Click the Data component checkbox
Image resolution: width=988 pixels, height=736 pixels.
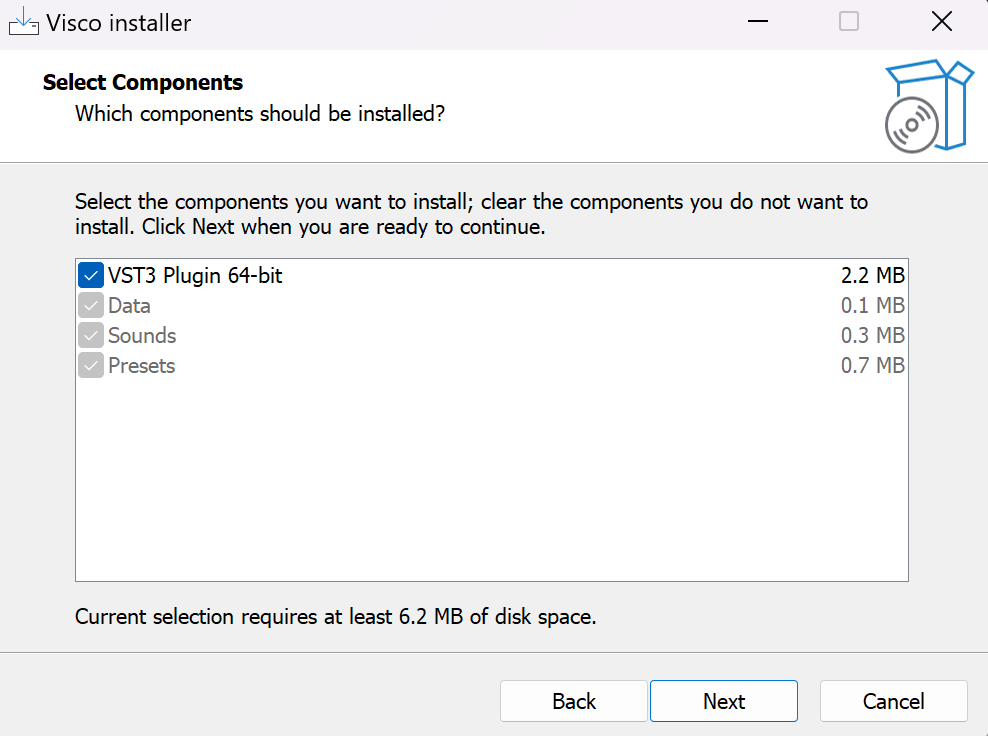[x=91, y=305]
